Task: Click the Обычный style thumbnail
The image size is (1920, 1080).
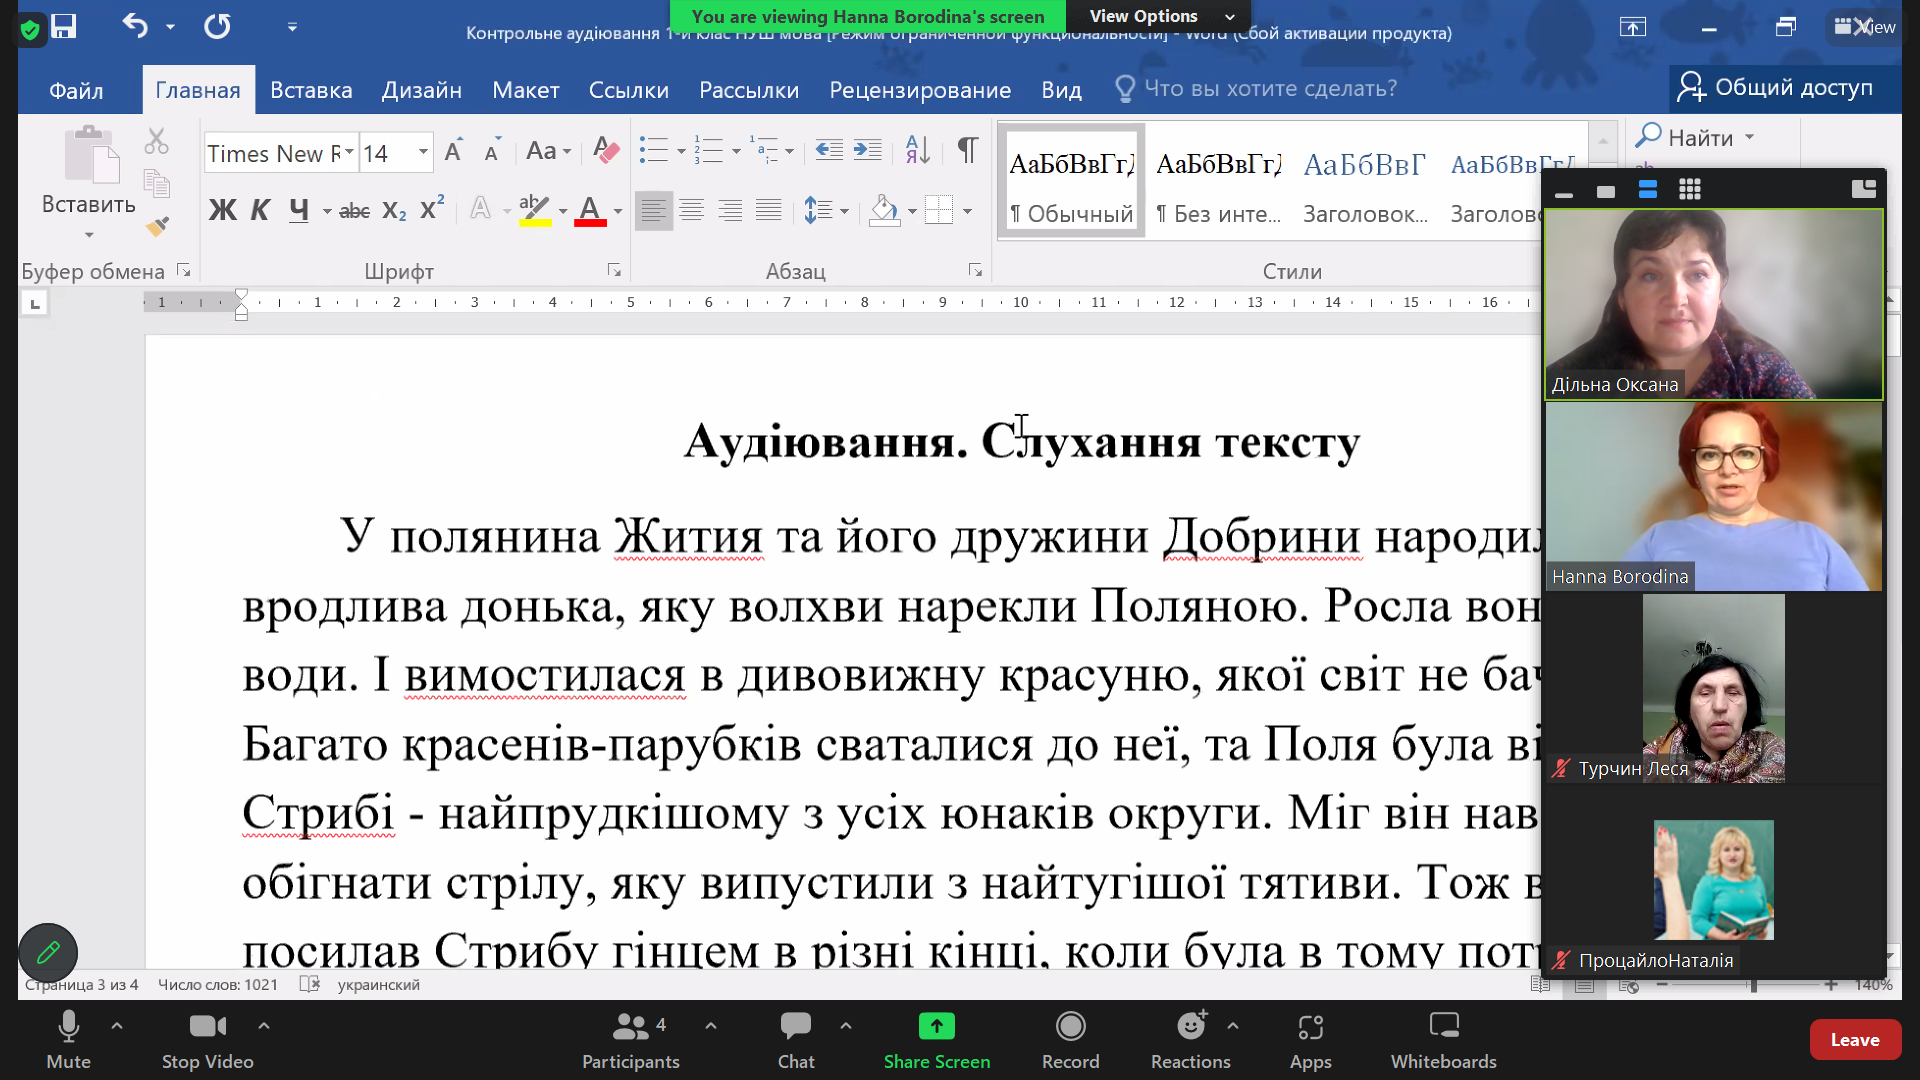Action: tap(1071, 180)
